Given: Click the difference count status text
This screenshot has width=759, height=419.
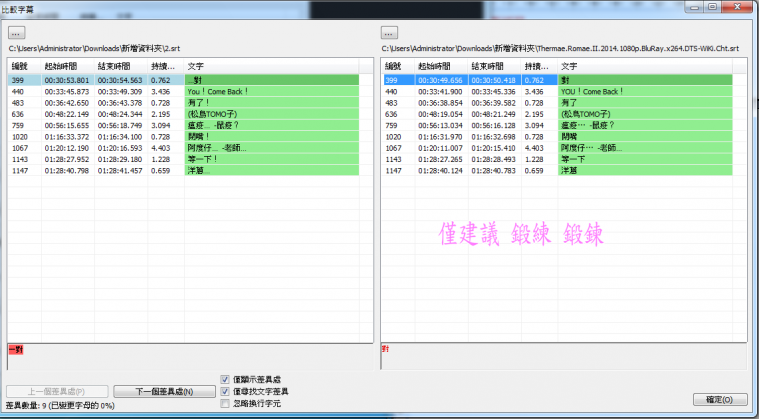Looking at the screenshot, I should tap(60, 405).
